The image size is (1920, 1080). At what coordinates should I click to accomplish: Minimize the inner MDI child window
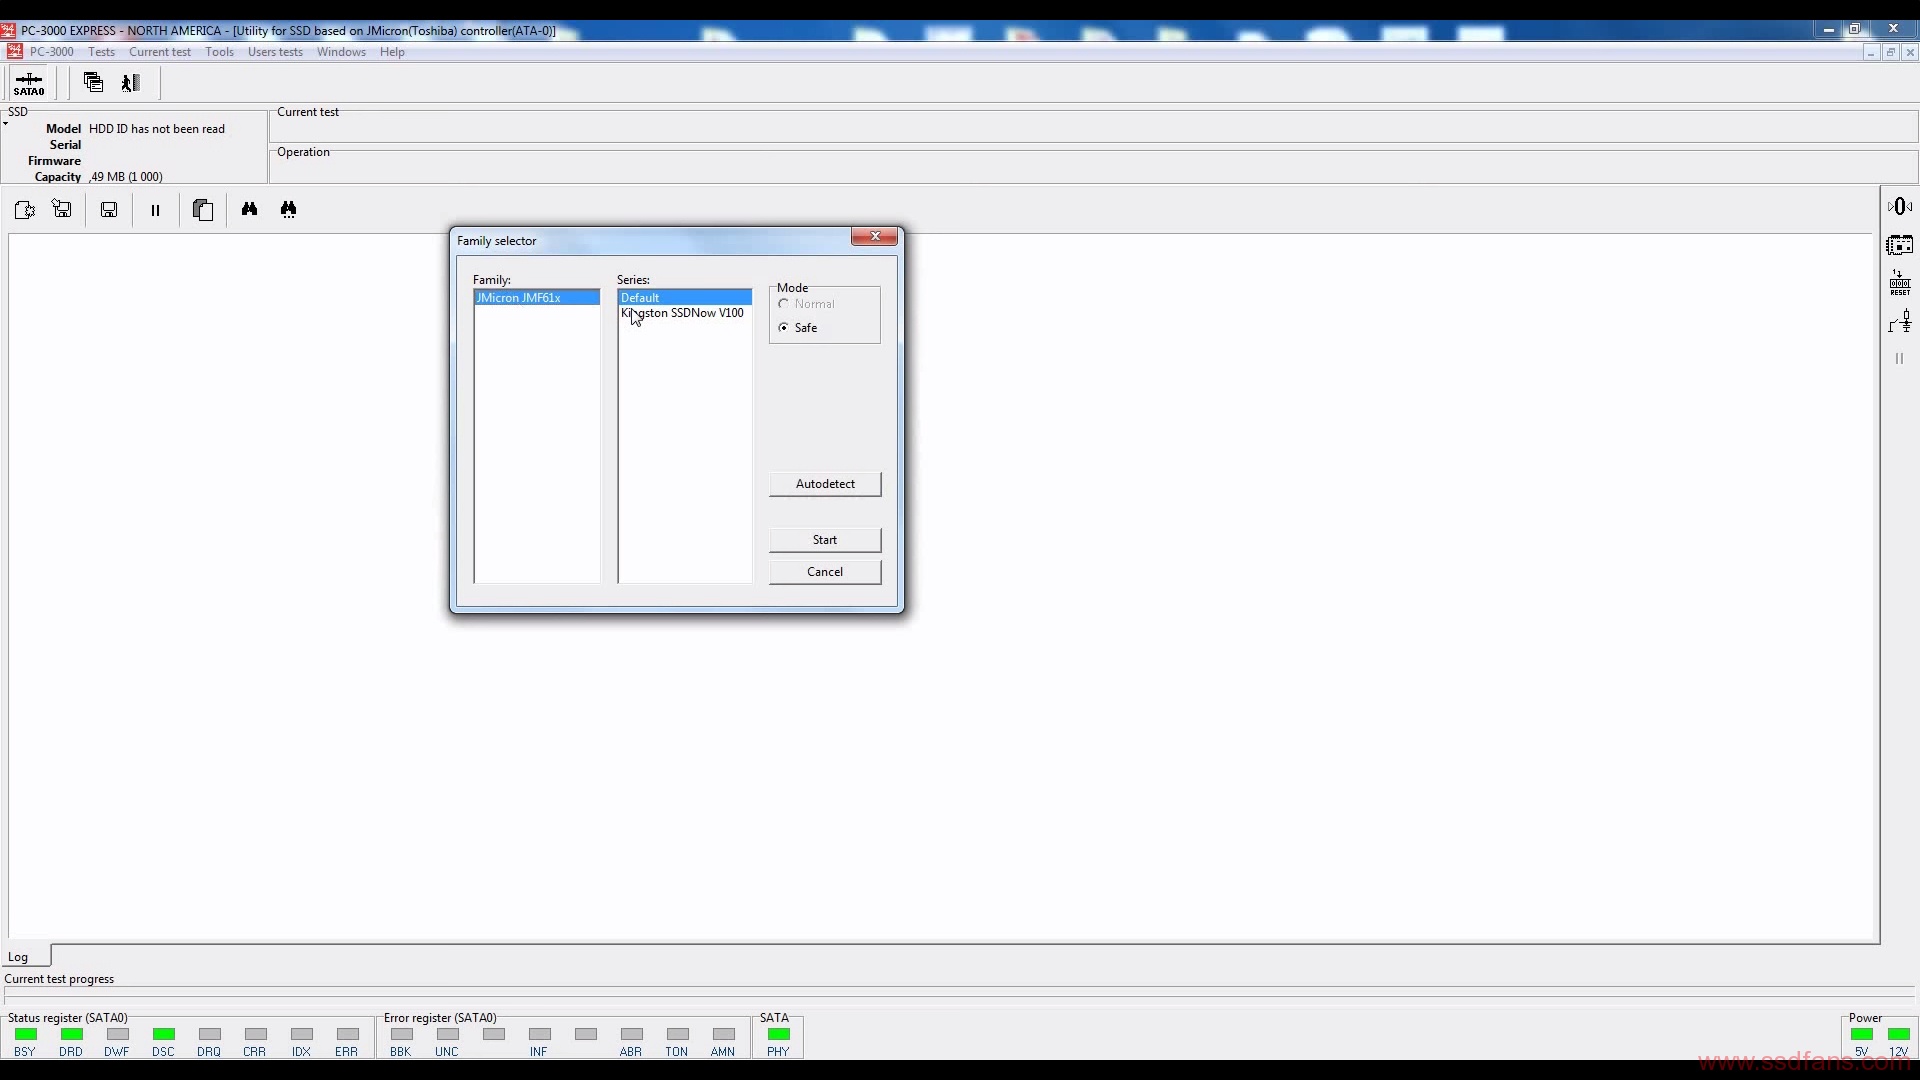pyautogui.click(x=1870, y=52)
